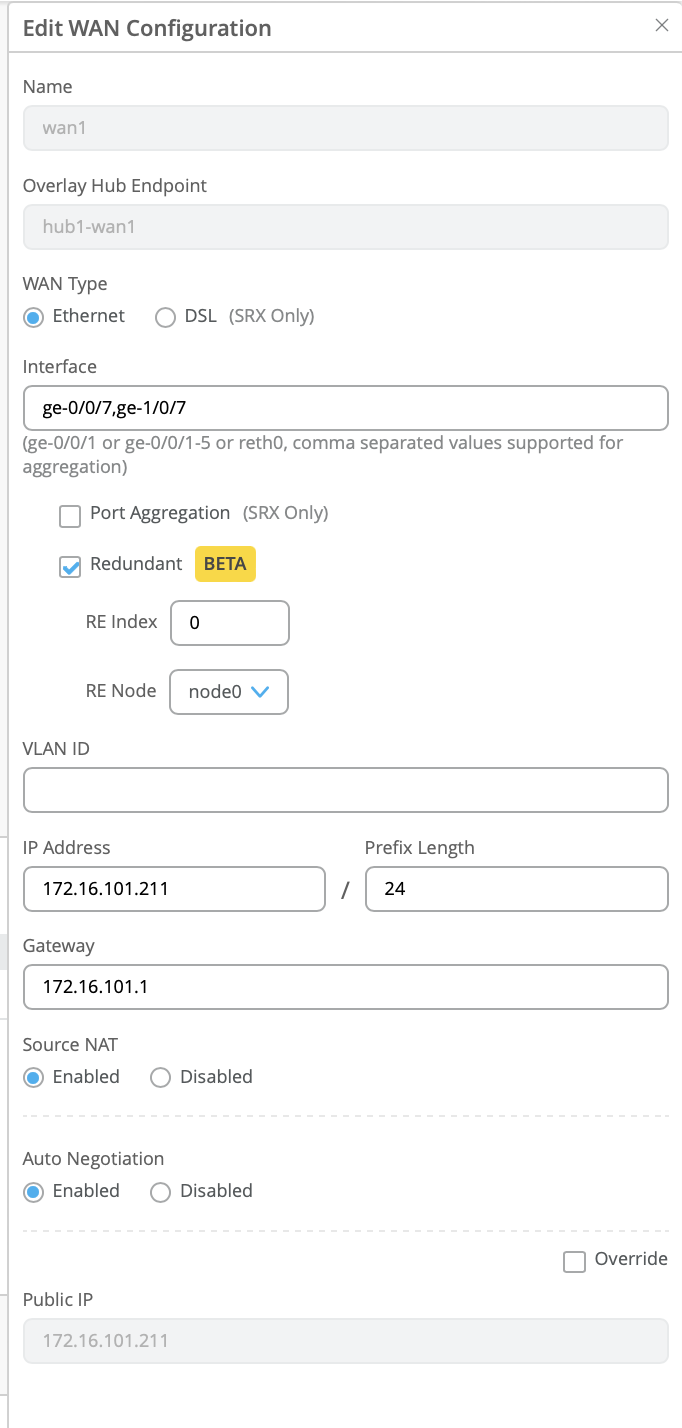Select Ethernet WAN type
This screenshot has width=682, height=1428.
34,317
